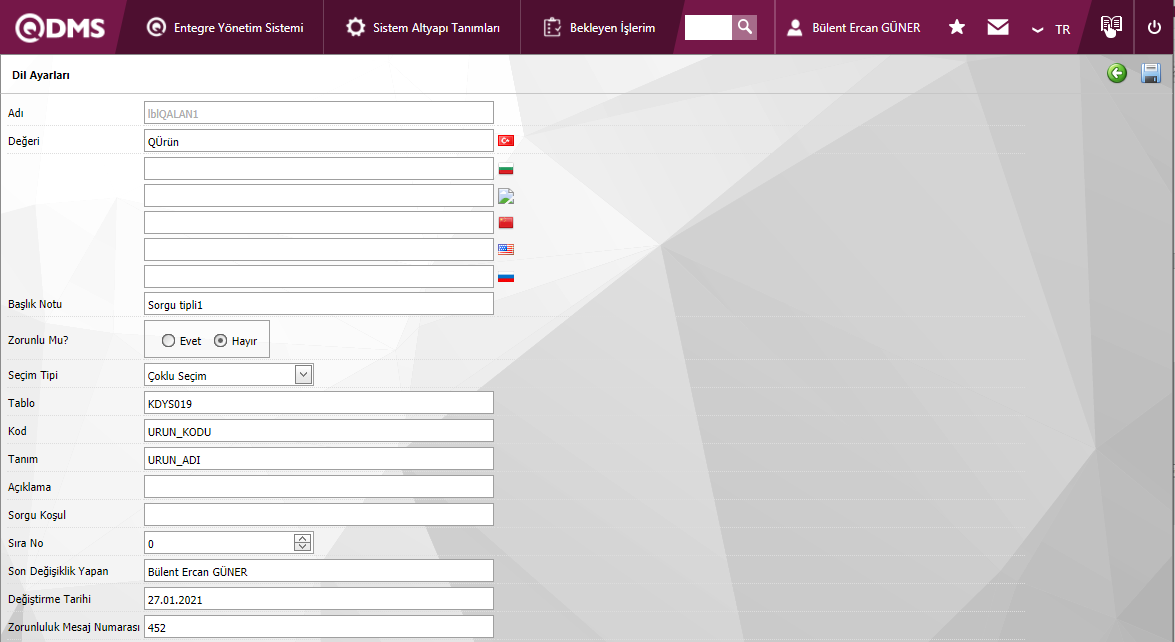Click Değiştirme Tarihi field 27.01.2021
Viewport: 1175px width, 642px height.
318,599
